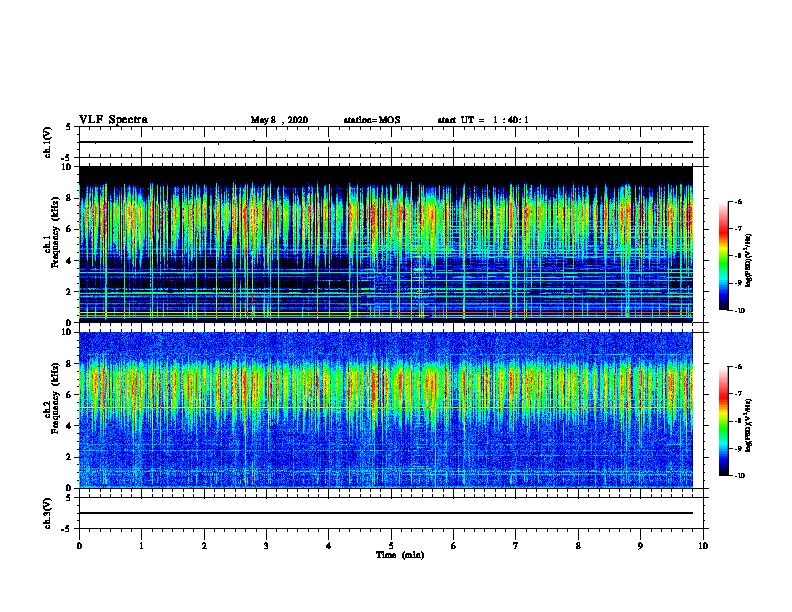Image resolution: width=792 pixels, height=612 pixels.
Task: Click the ch.1 spectrogram plot area
Action: pos(386,244)
